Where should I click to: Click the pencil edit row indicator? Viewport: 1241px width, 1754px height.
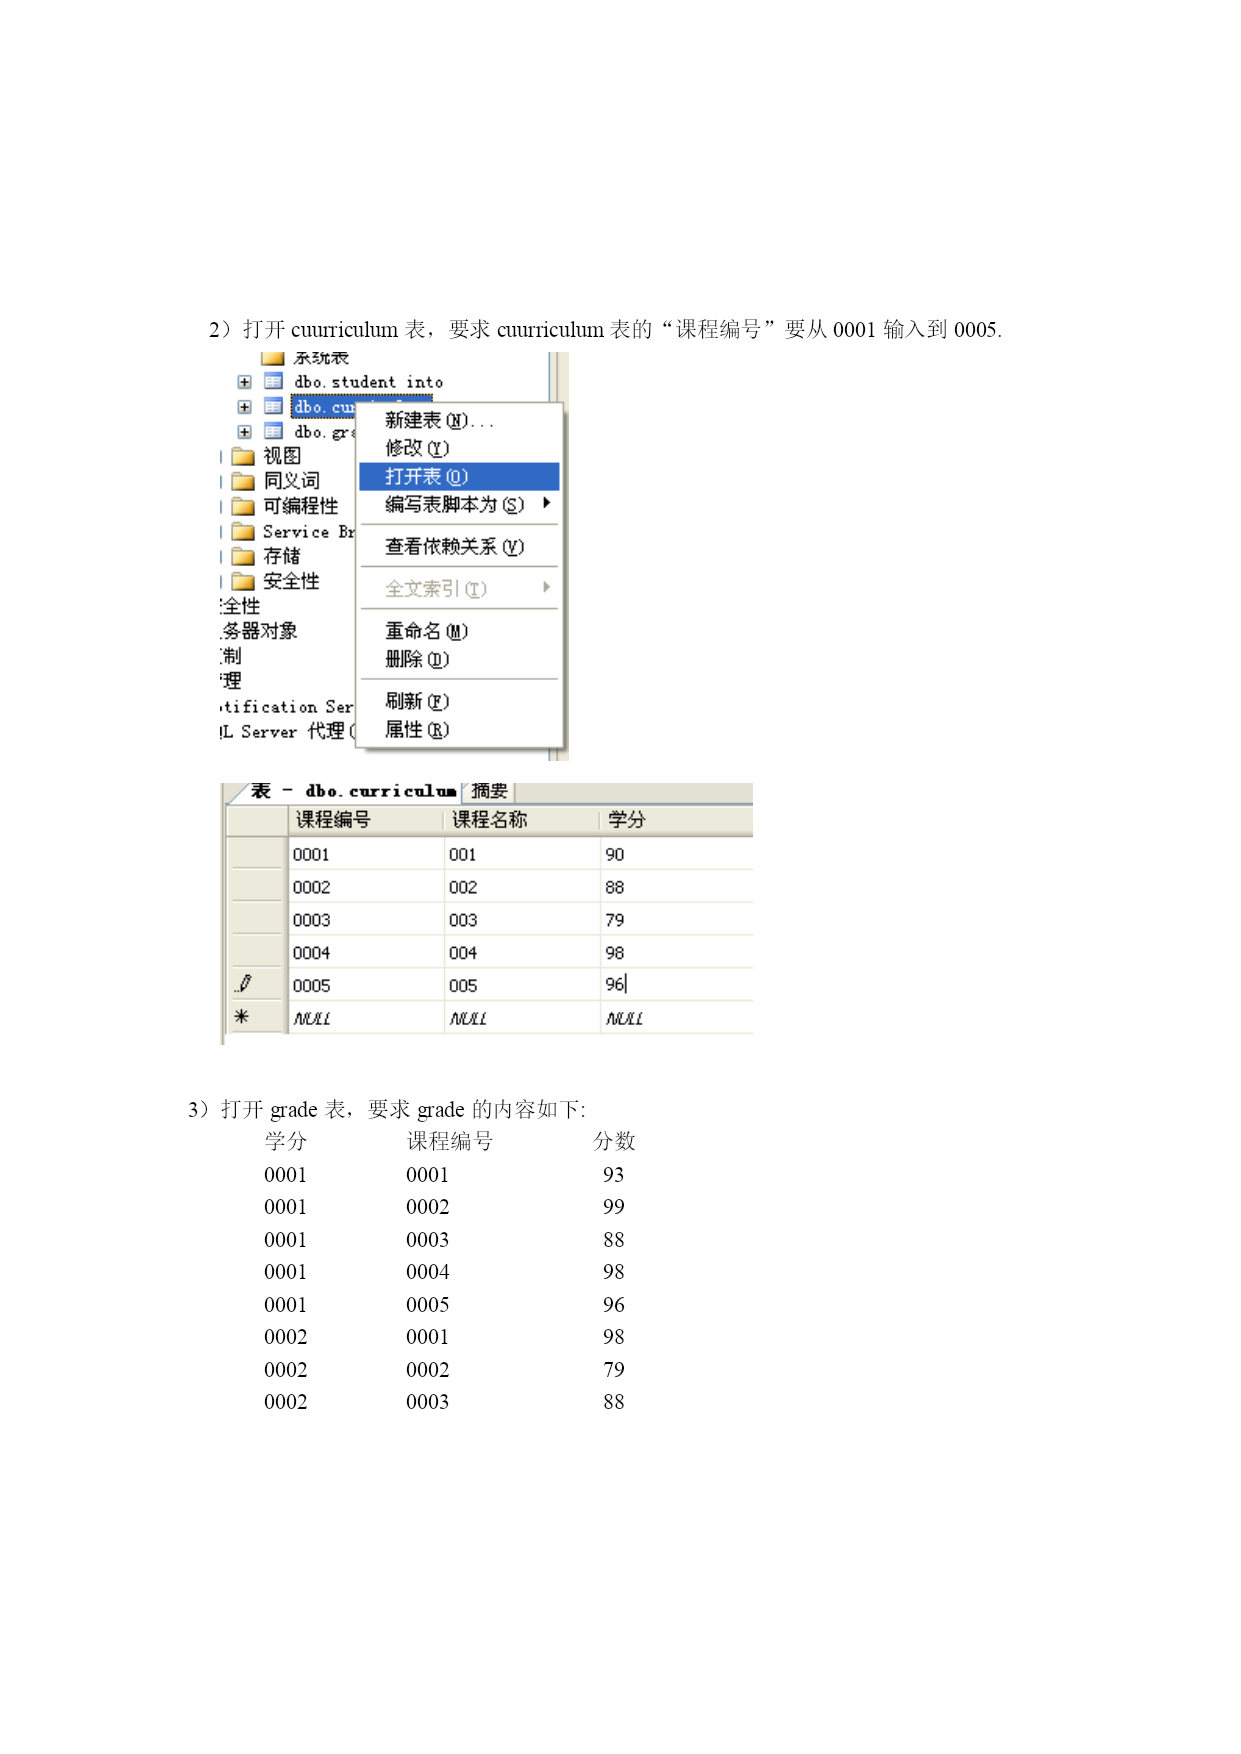pos(243,984)
